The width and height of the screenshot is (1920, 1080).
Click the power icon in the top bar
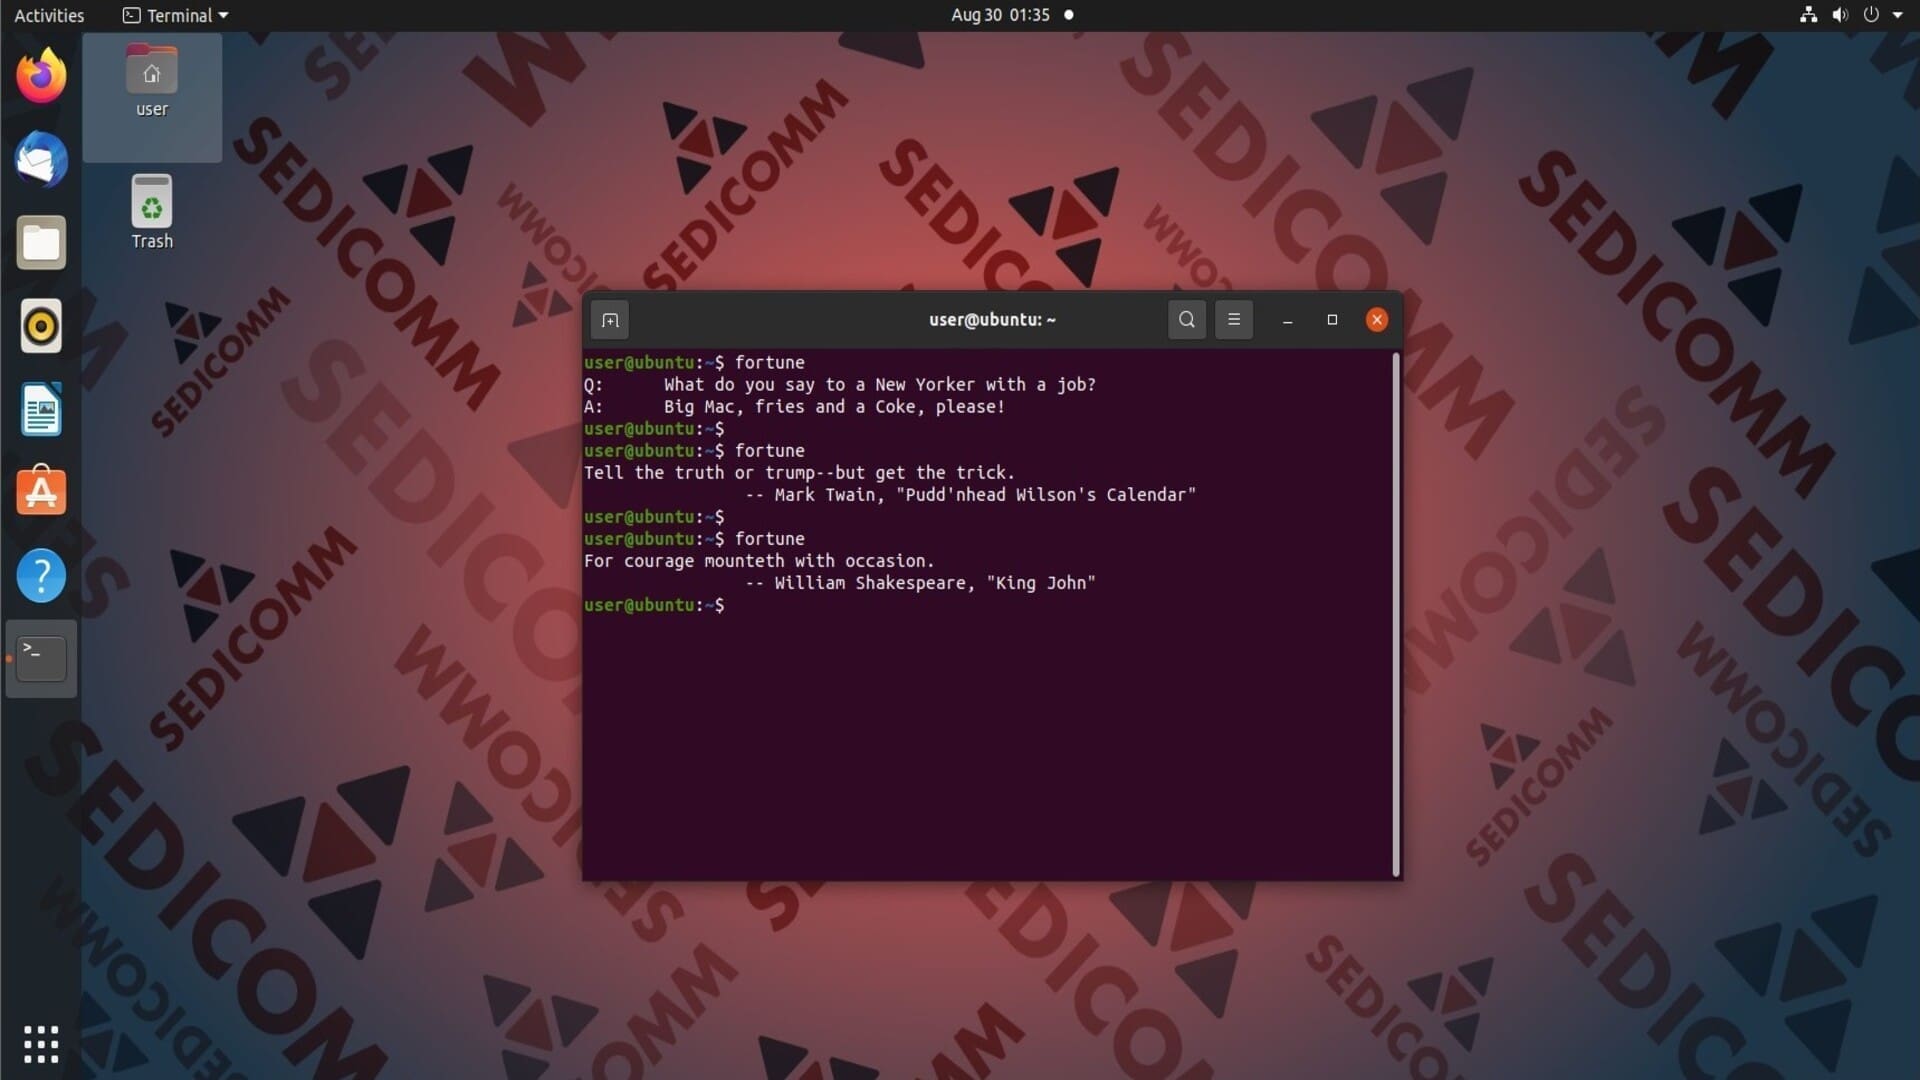point(1871,15)
